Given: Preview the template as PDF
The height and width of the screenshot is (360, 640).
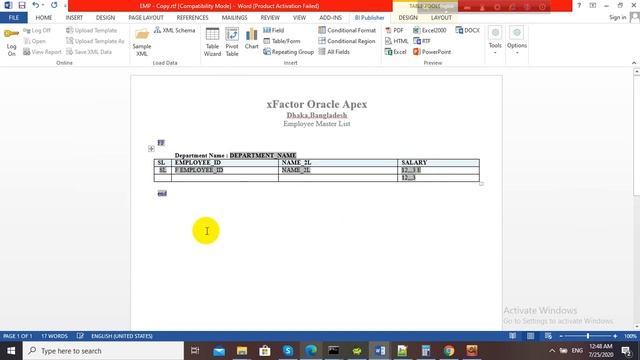Looking at the screenshot, I should click(394, 30).
